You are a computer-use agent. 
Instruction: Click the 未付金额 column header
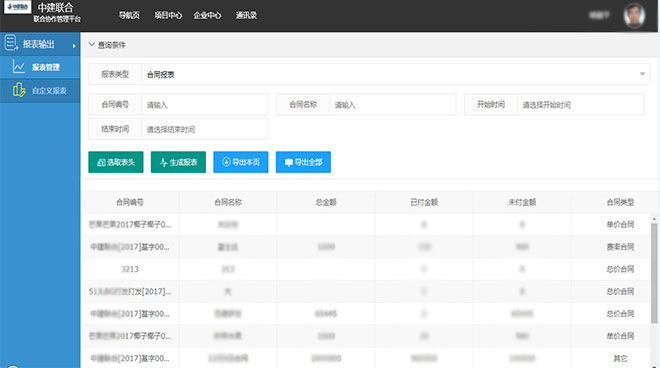tap(522, 203)
